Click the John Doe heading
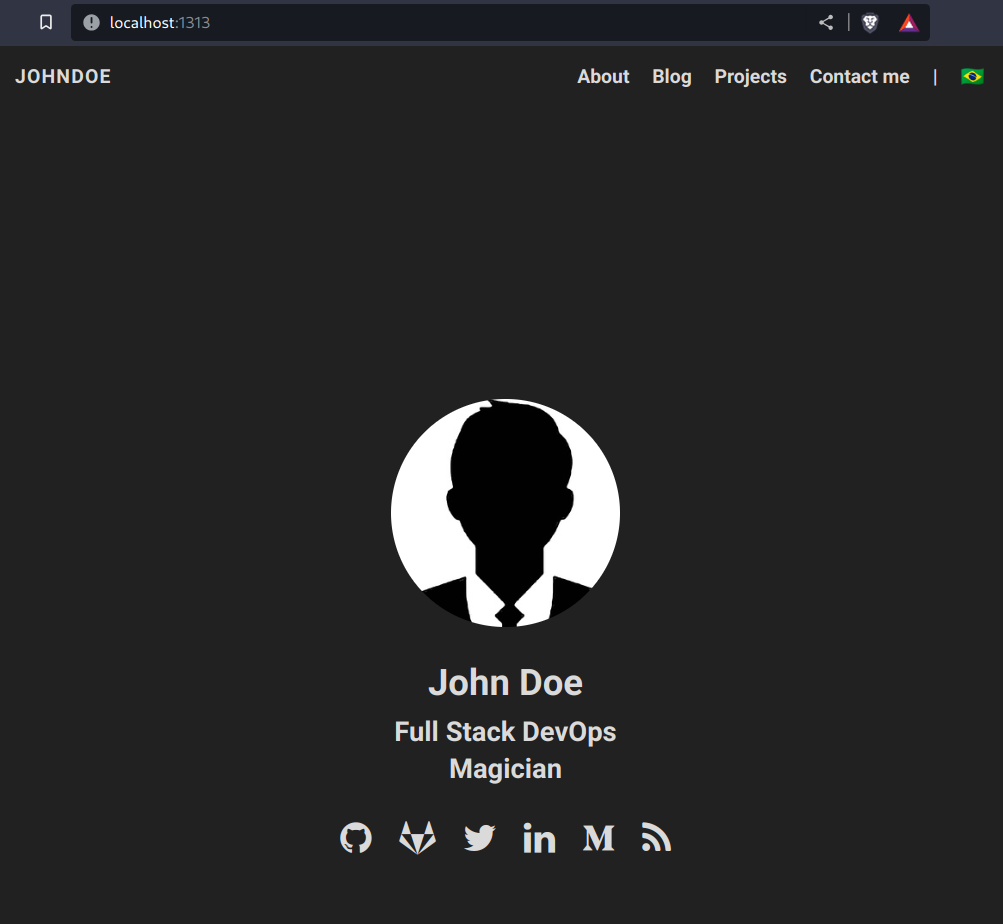1003x924 pixels. pos(505,682)
